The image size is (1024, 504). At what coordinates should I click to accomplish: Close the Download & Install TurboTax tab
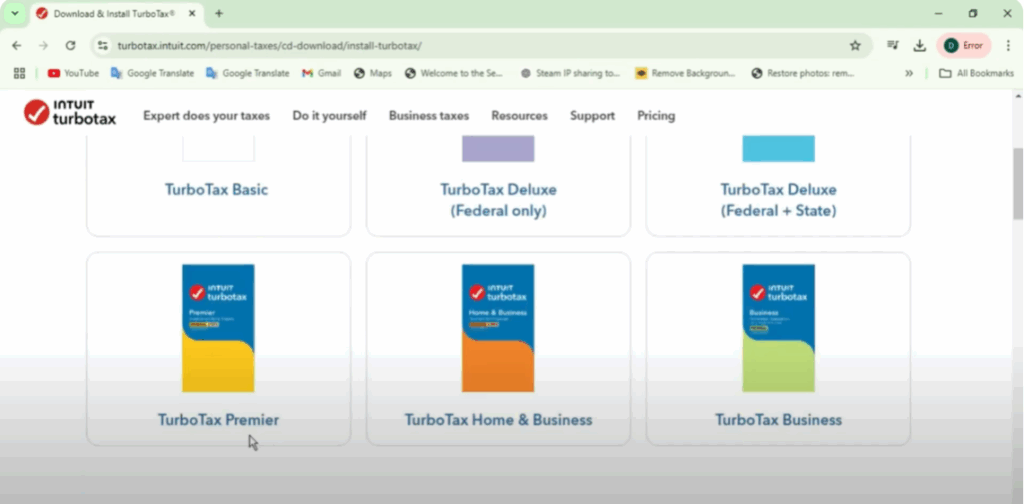tap(192, 13)
